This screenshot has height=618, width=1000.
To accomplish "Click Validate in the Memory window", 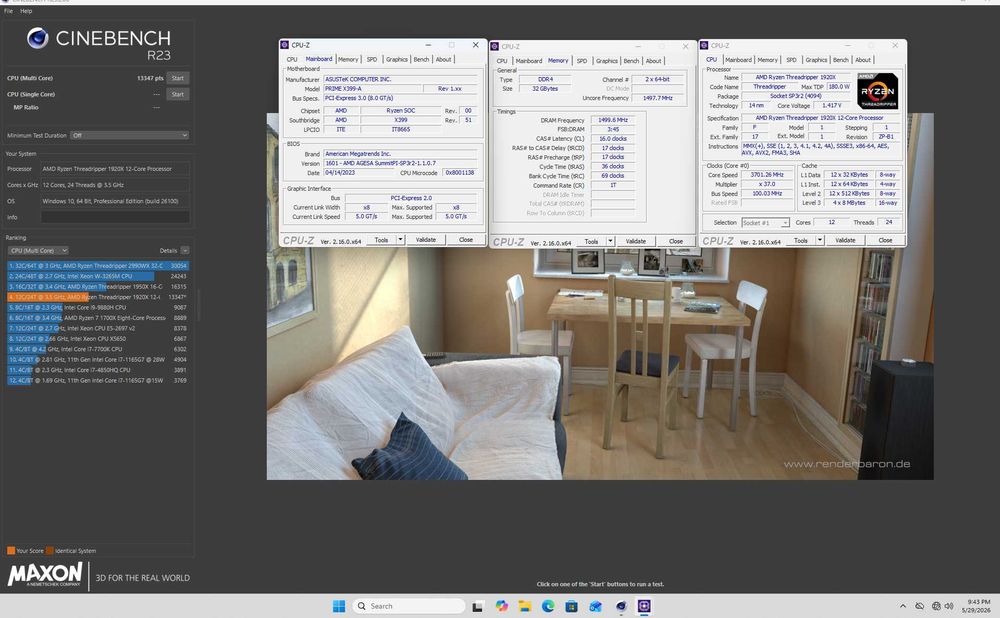I will coord(636,241).
